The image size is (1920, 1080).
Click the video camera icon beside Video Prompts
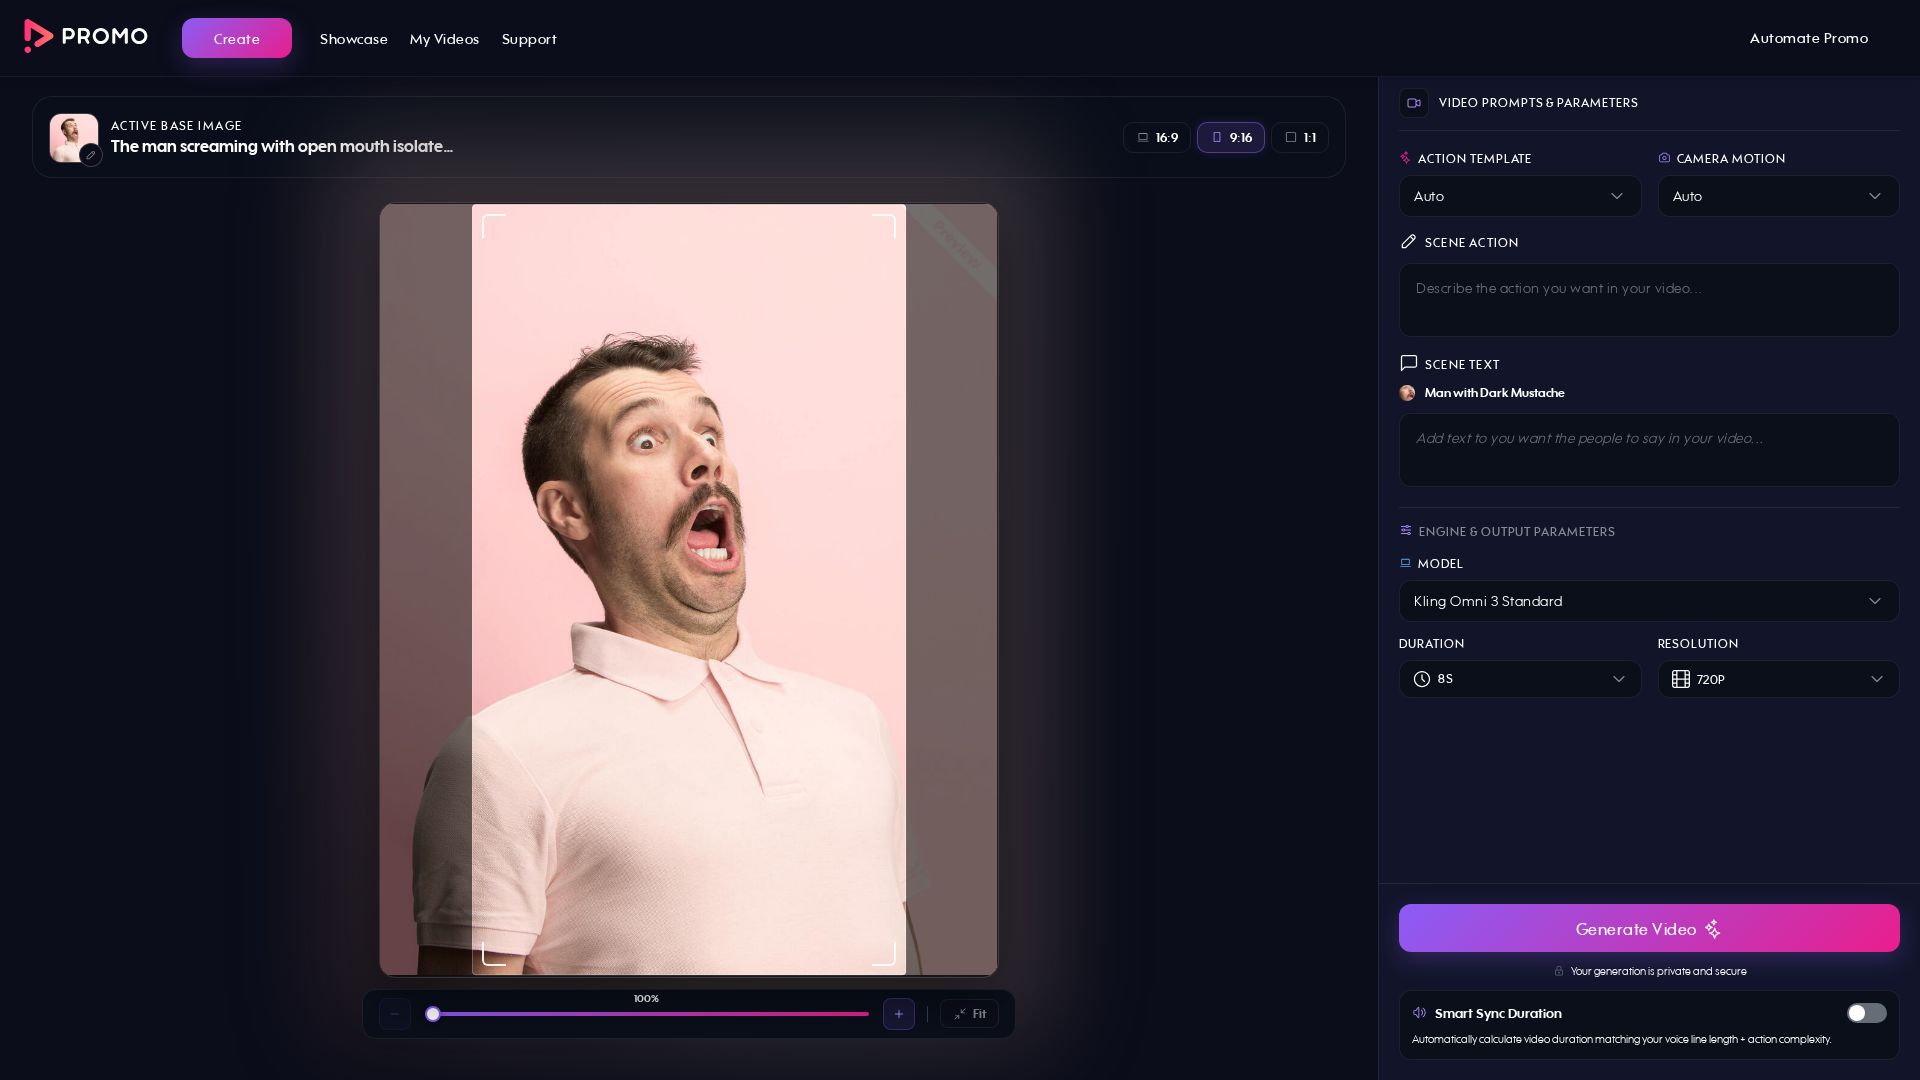pos(1414,103)
